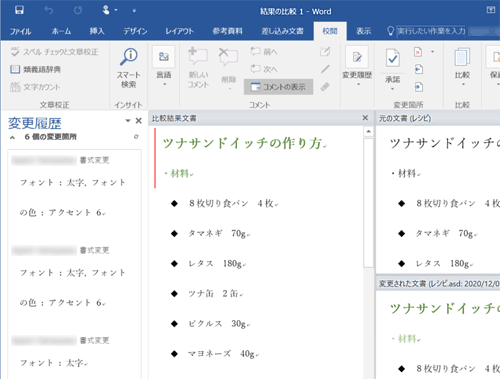Switch to the レイアウト tab
500x379 pixels.
(179, 31)
